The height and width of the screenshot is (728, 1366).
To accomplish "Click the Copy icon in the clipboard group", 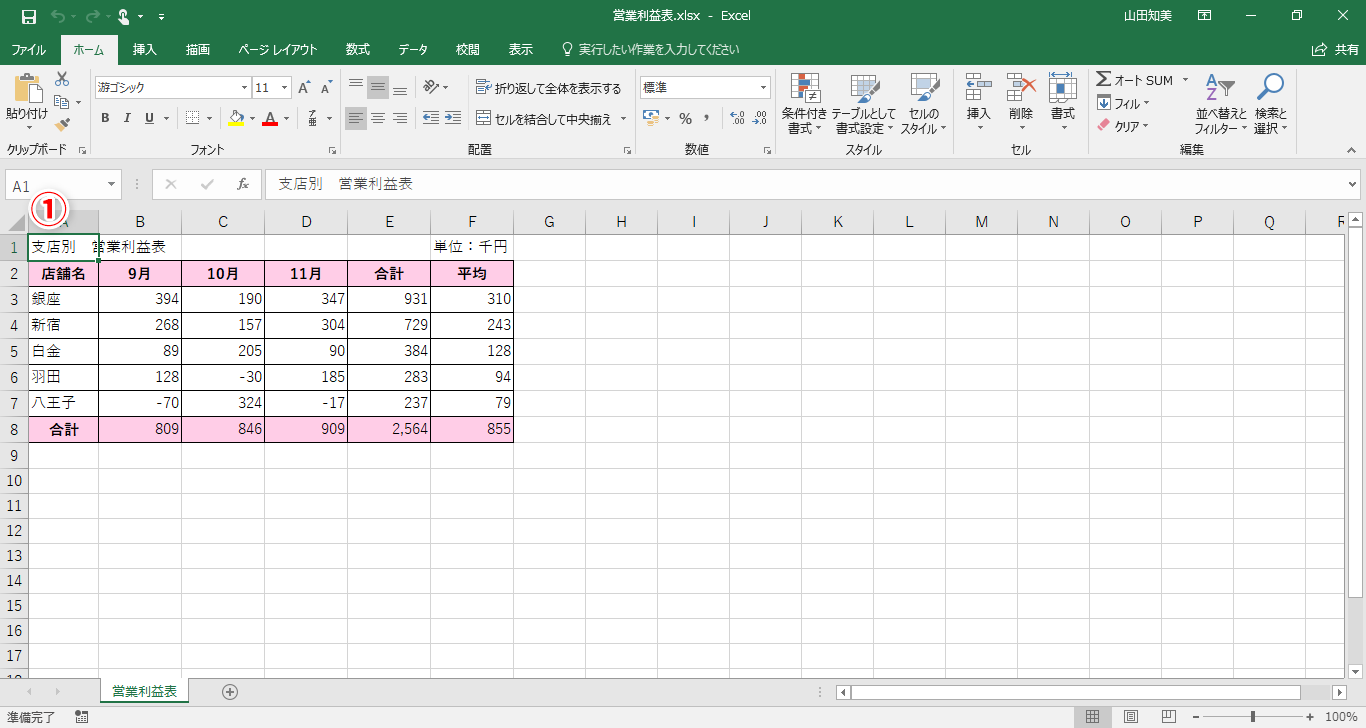I will [62, 102].
